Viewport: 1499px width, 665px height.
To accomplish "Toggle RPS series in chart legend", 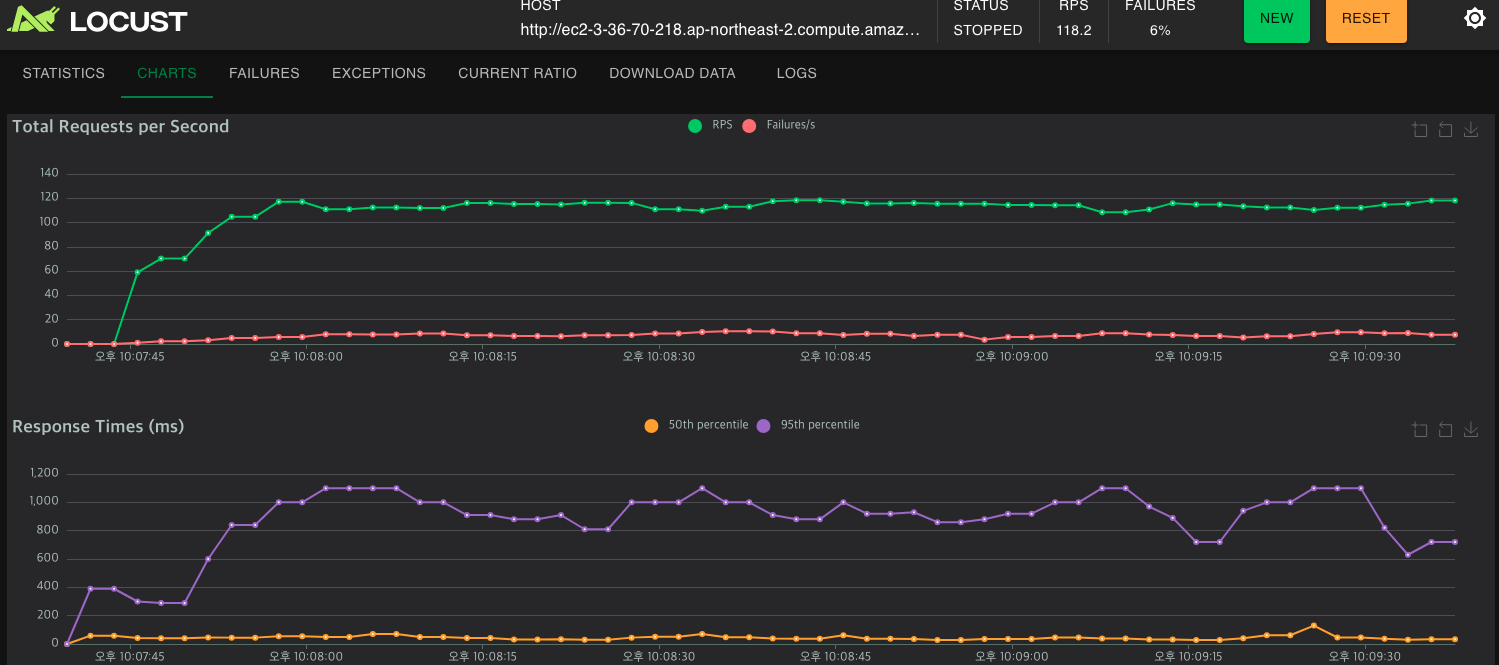I will (x=710, y=125).
